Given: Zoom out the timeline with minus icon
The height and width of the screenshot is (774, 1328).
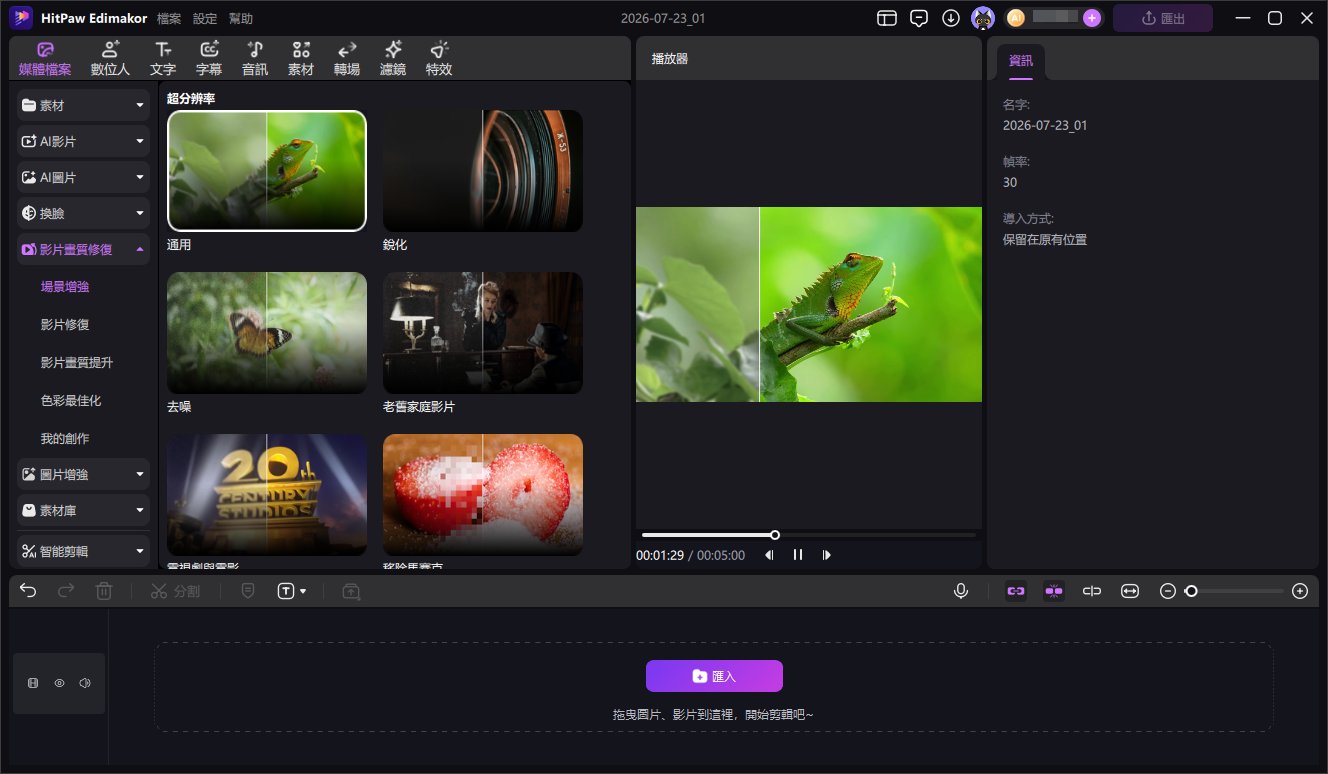Looking at the screenshot, I should point(1167,591).
